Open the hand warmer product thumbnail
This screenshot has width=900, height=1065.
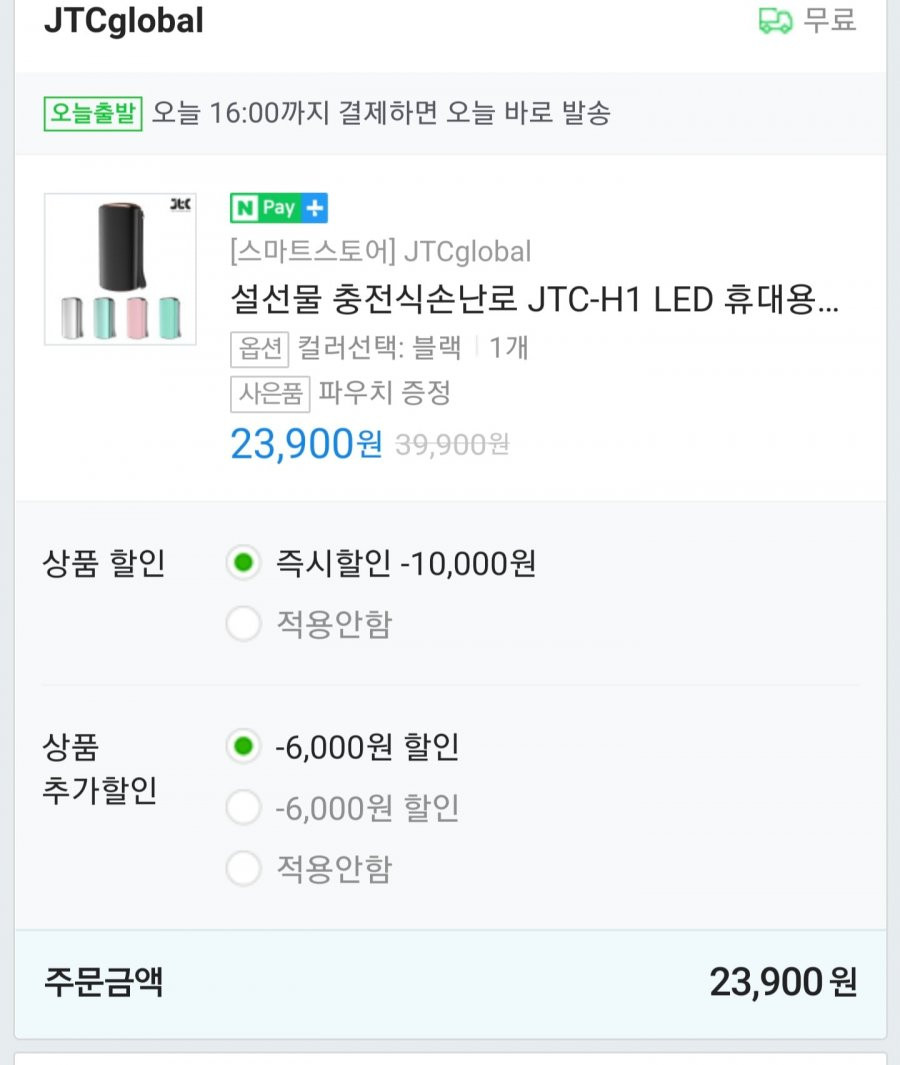120,270
